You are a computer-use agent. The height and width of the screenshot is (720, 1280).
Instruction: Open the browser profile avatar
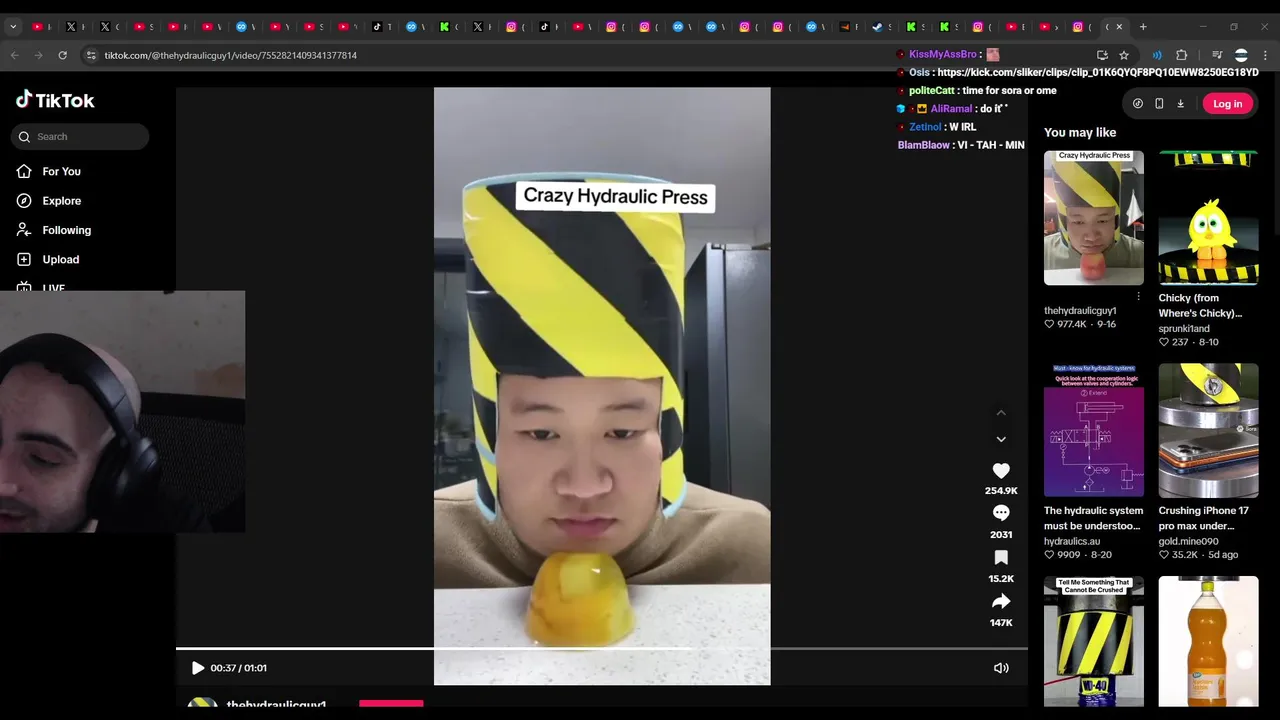pyautogui.click(x=1241, y=55)
